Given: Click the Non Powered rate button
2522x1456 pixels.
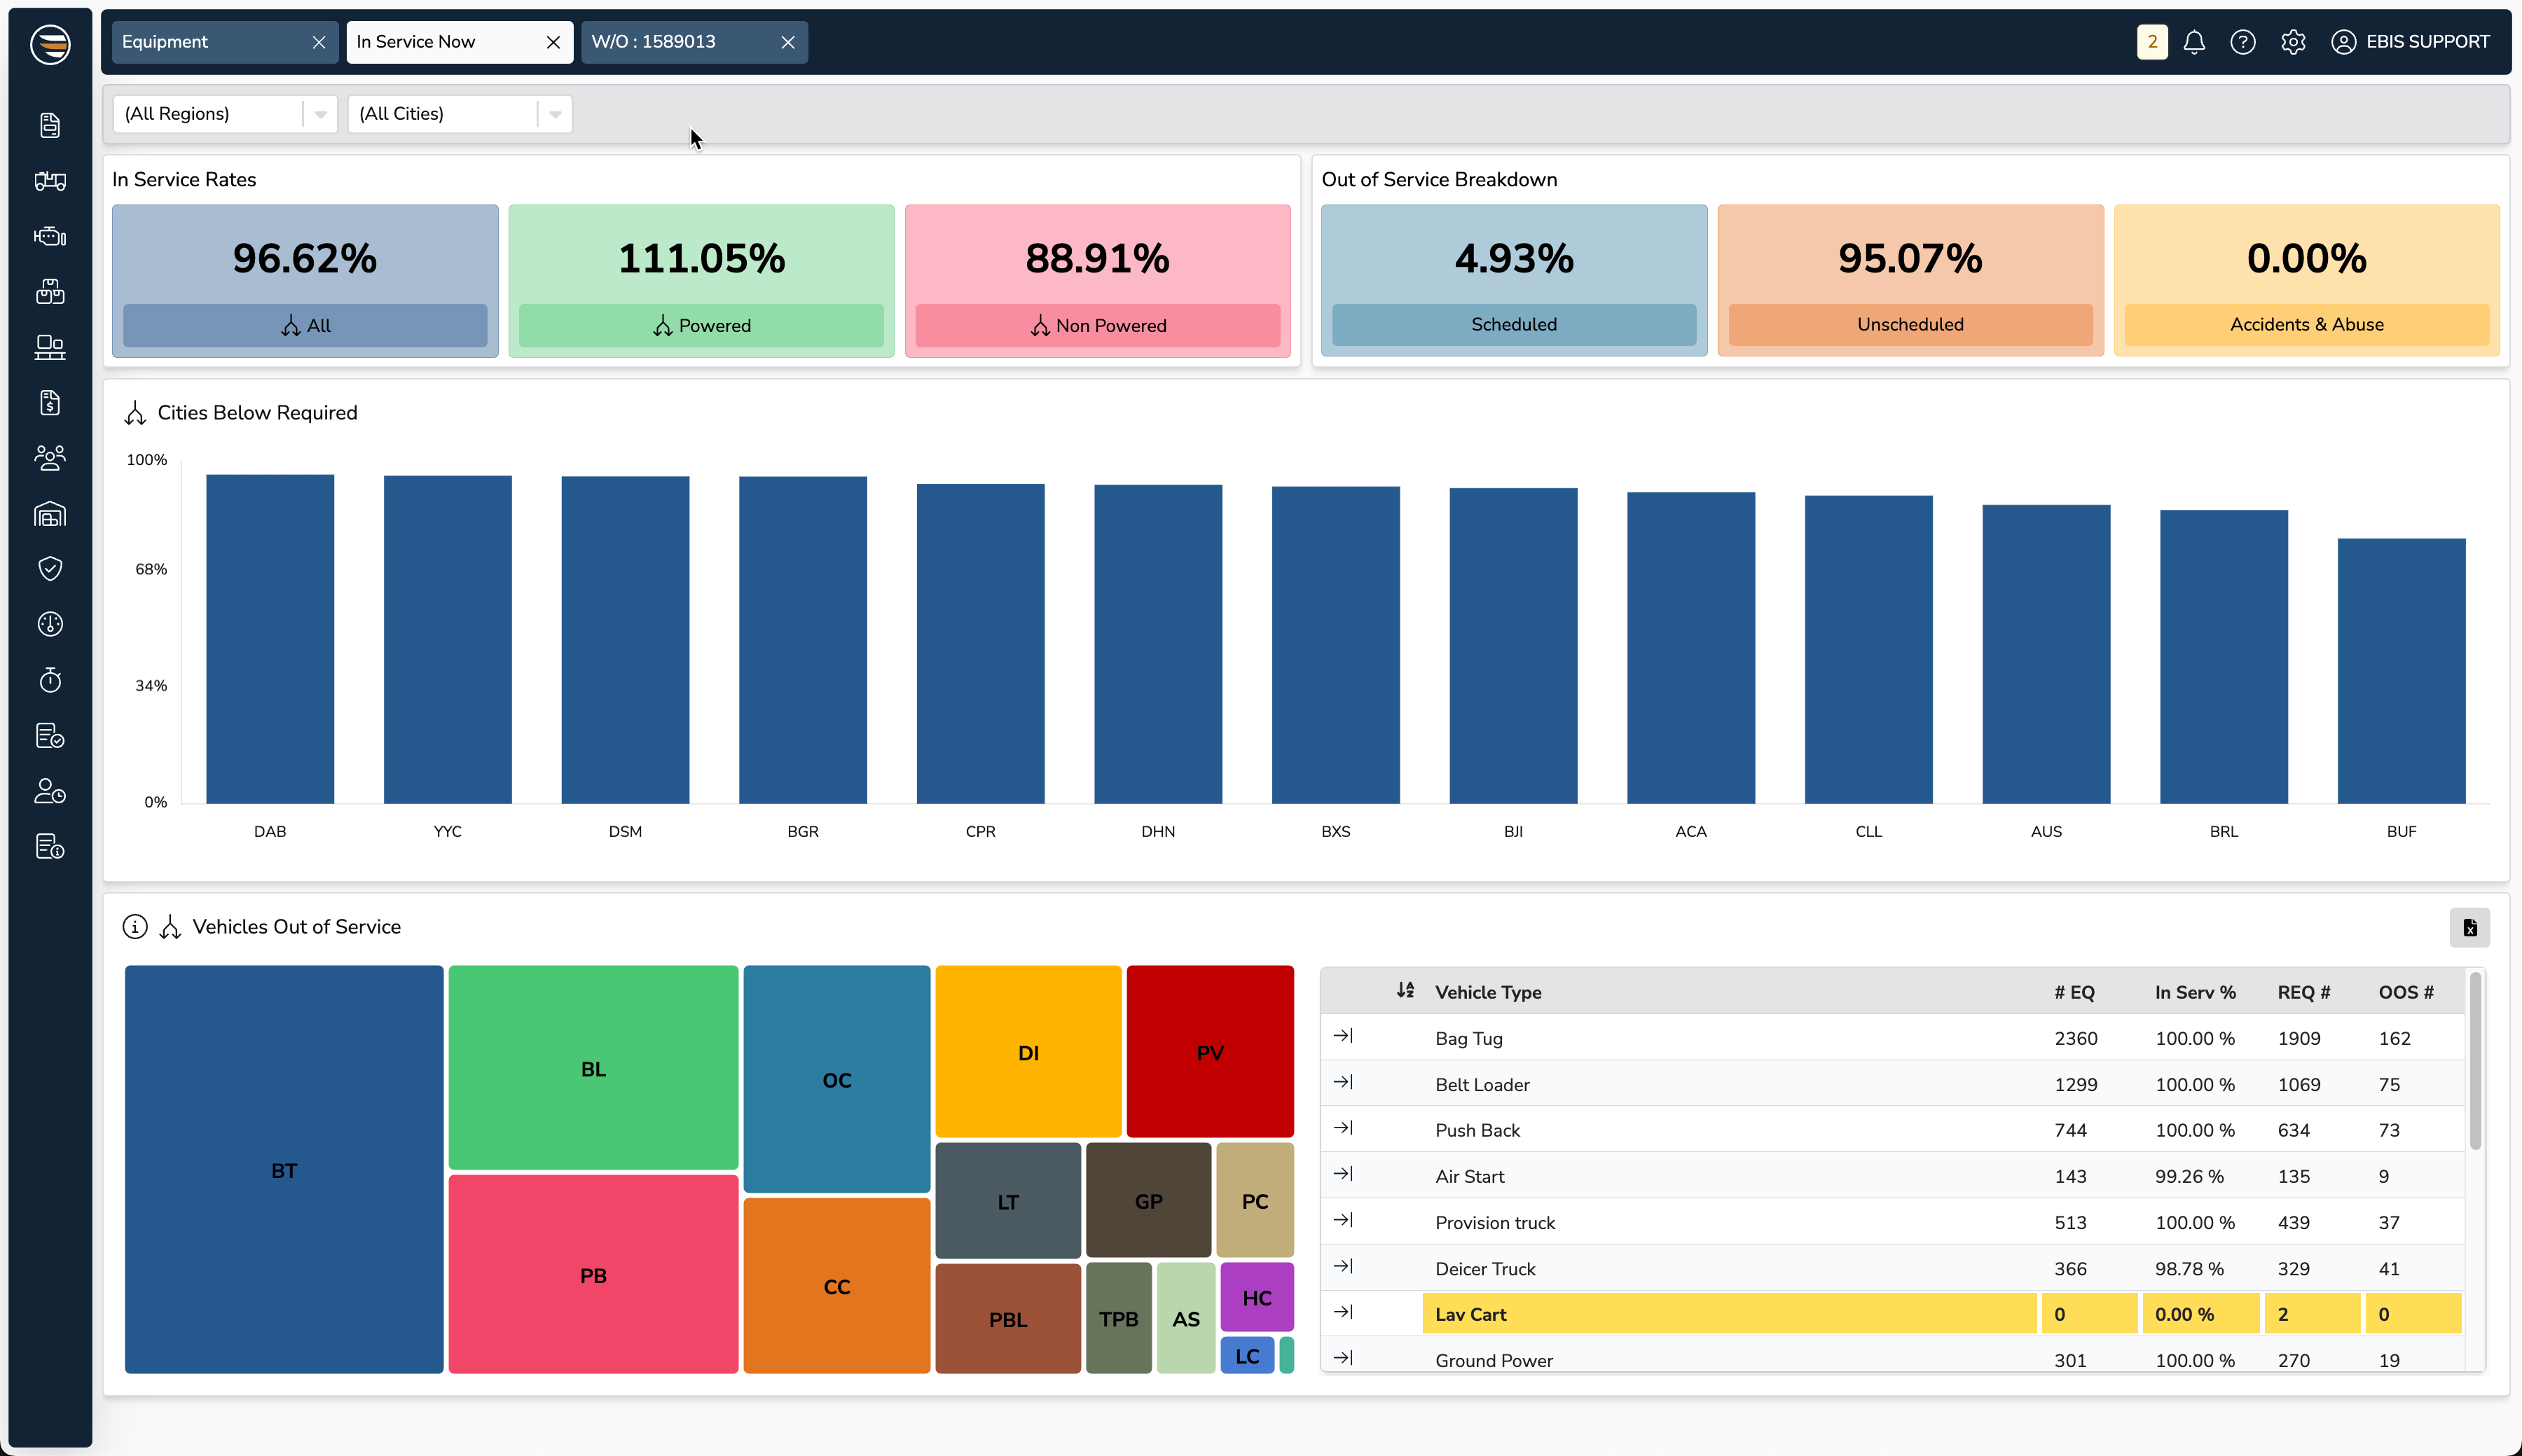Looking at the screenshot, I should 1097,326.
